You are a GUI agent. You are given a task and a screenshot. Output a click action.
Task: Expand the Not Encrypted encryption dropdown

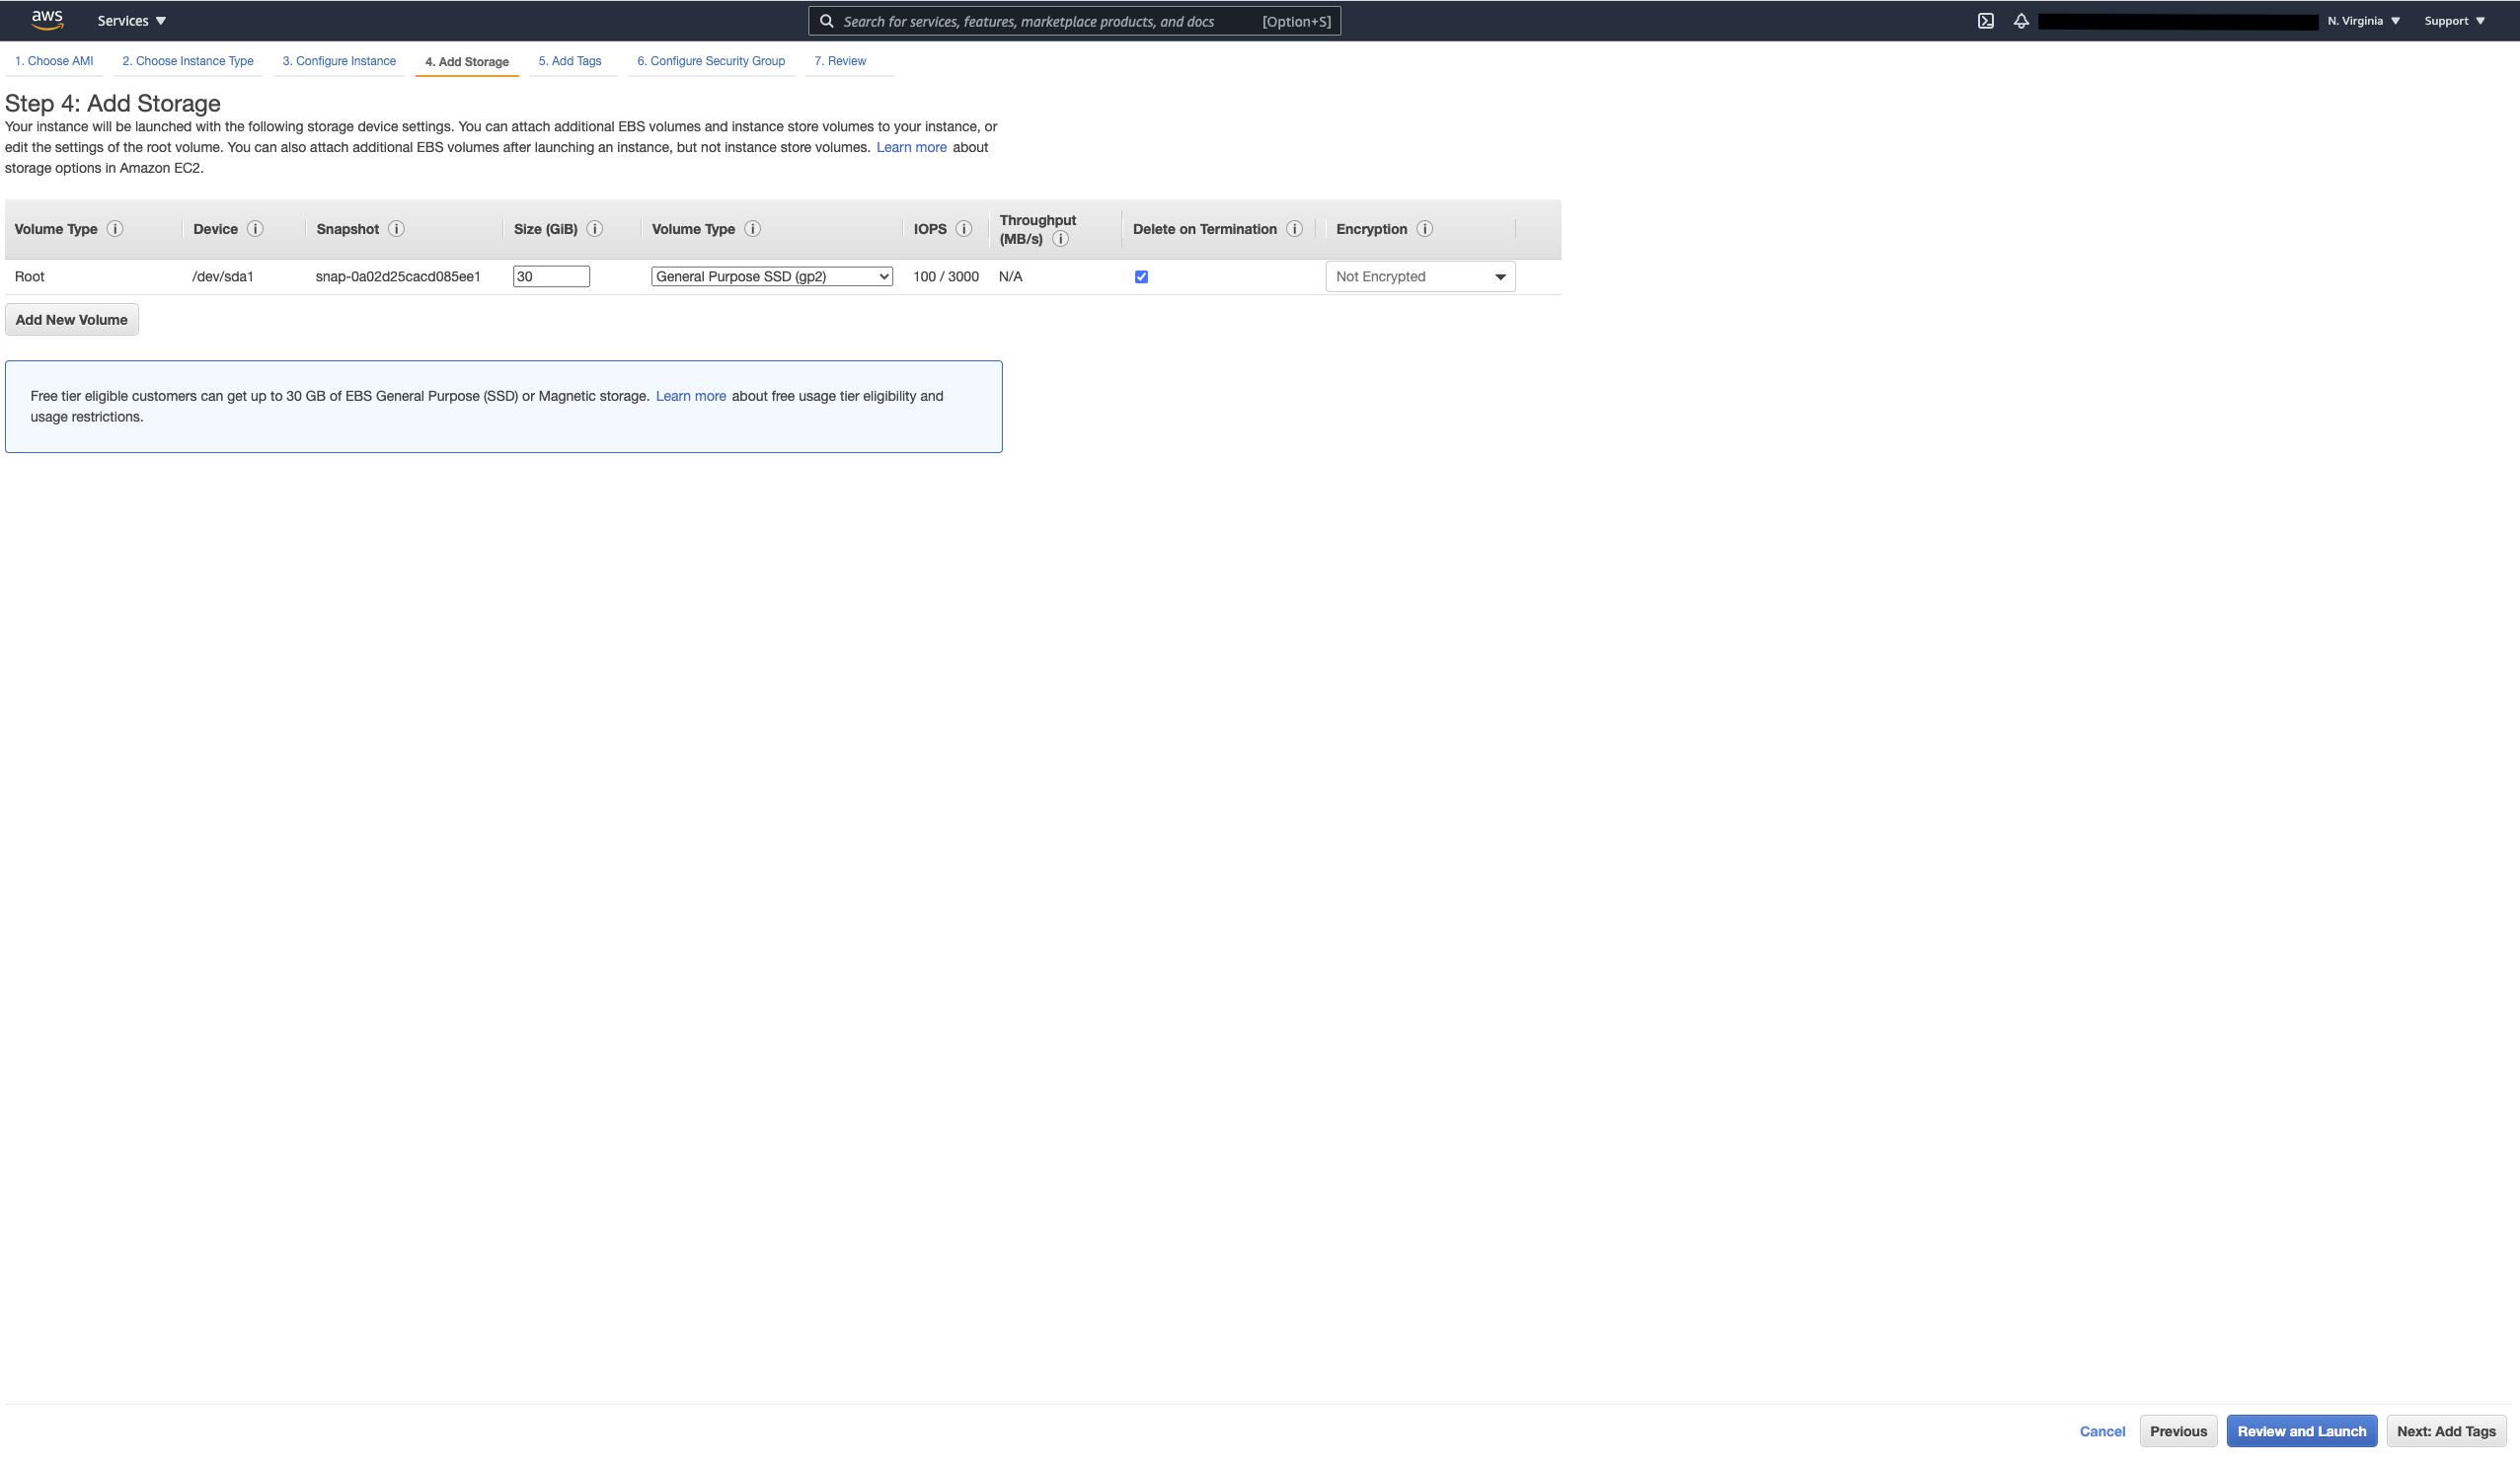(x=1419, y=277)
